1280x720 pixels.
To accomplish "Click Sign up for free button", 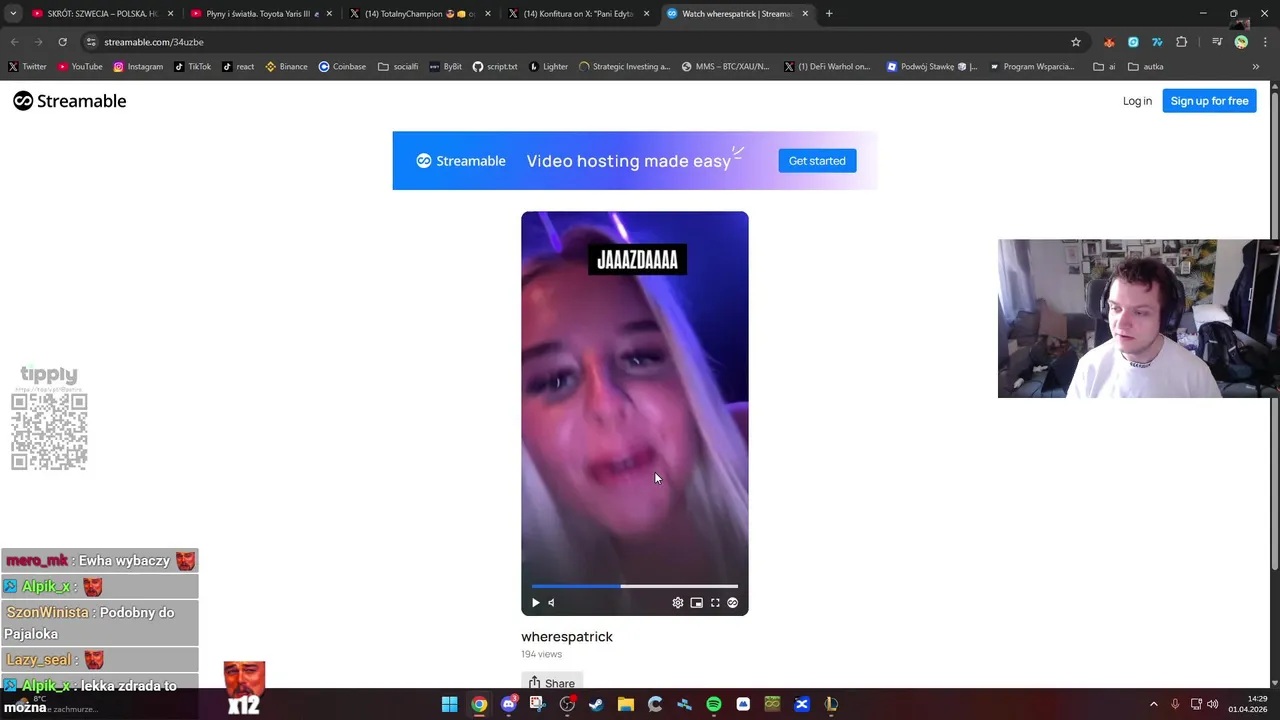I will 1209,101.
